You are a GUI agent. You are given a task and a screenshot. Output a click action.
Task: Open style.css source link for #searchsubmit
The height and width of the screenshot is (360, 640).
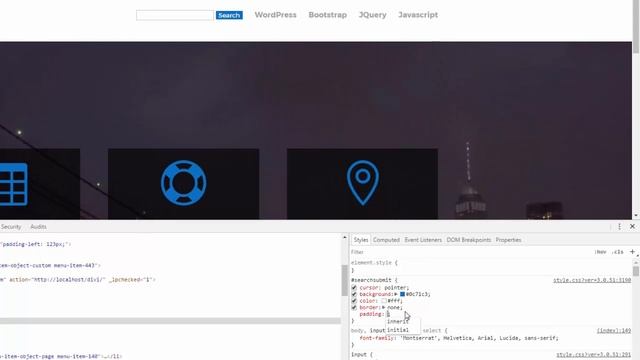pos(592,280)
